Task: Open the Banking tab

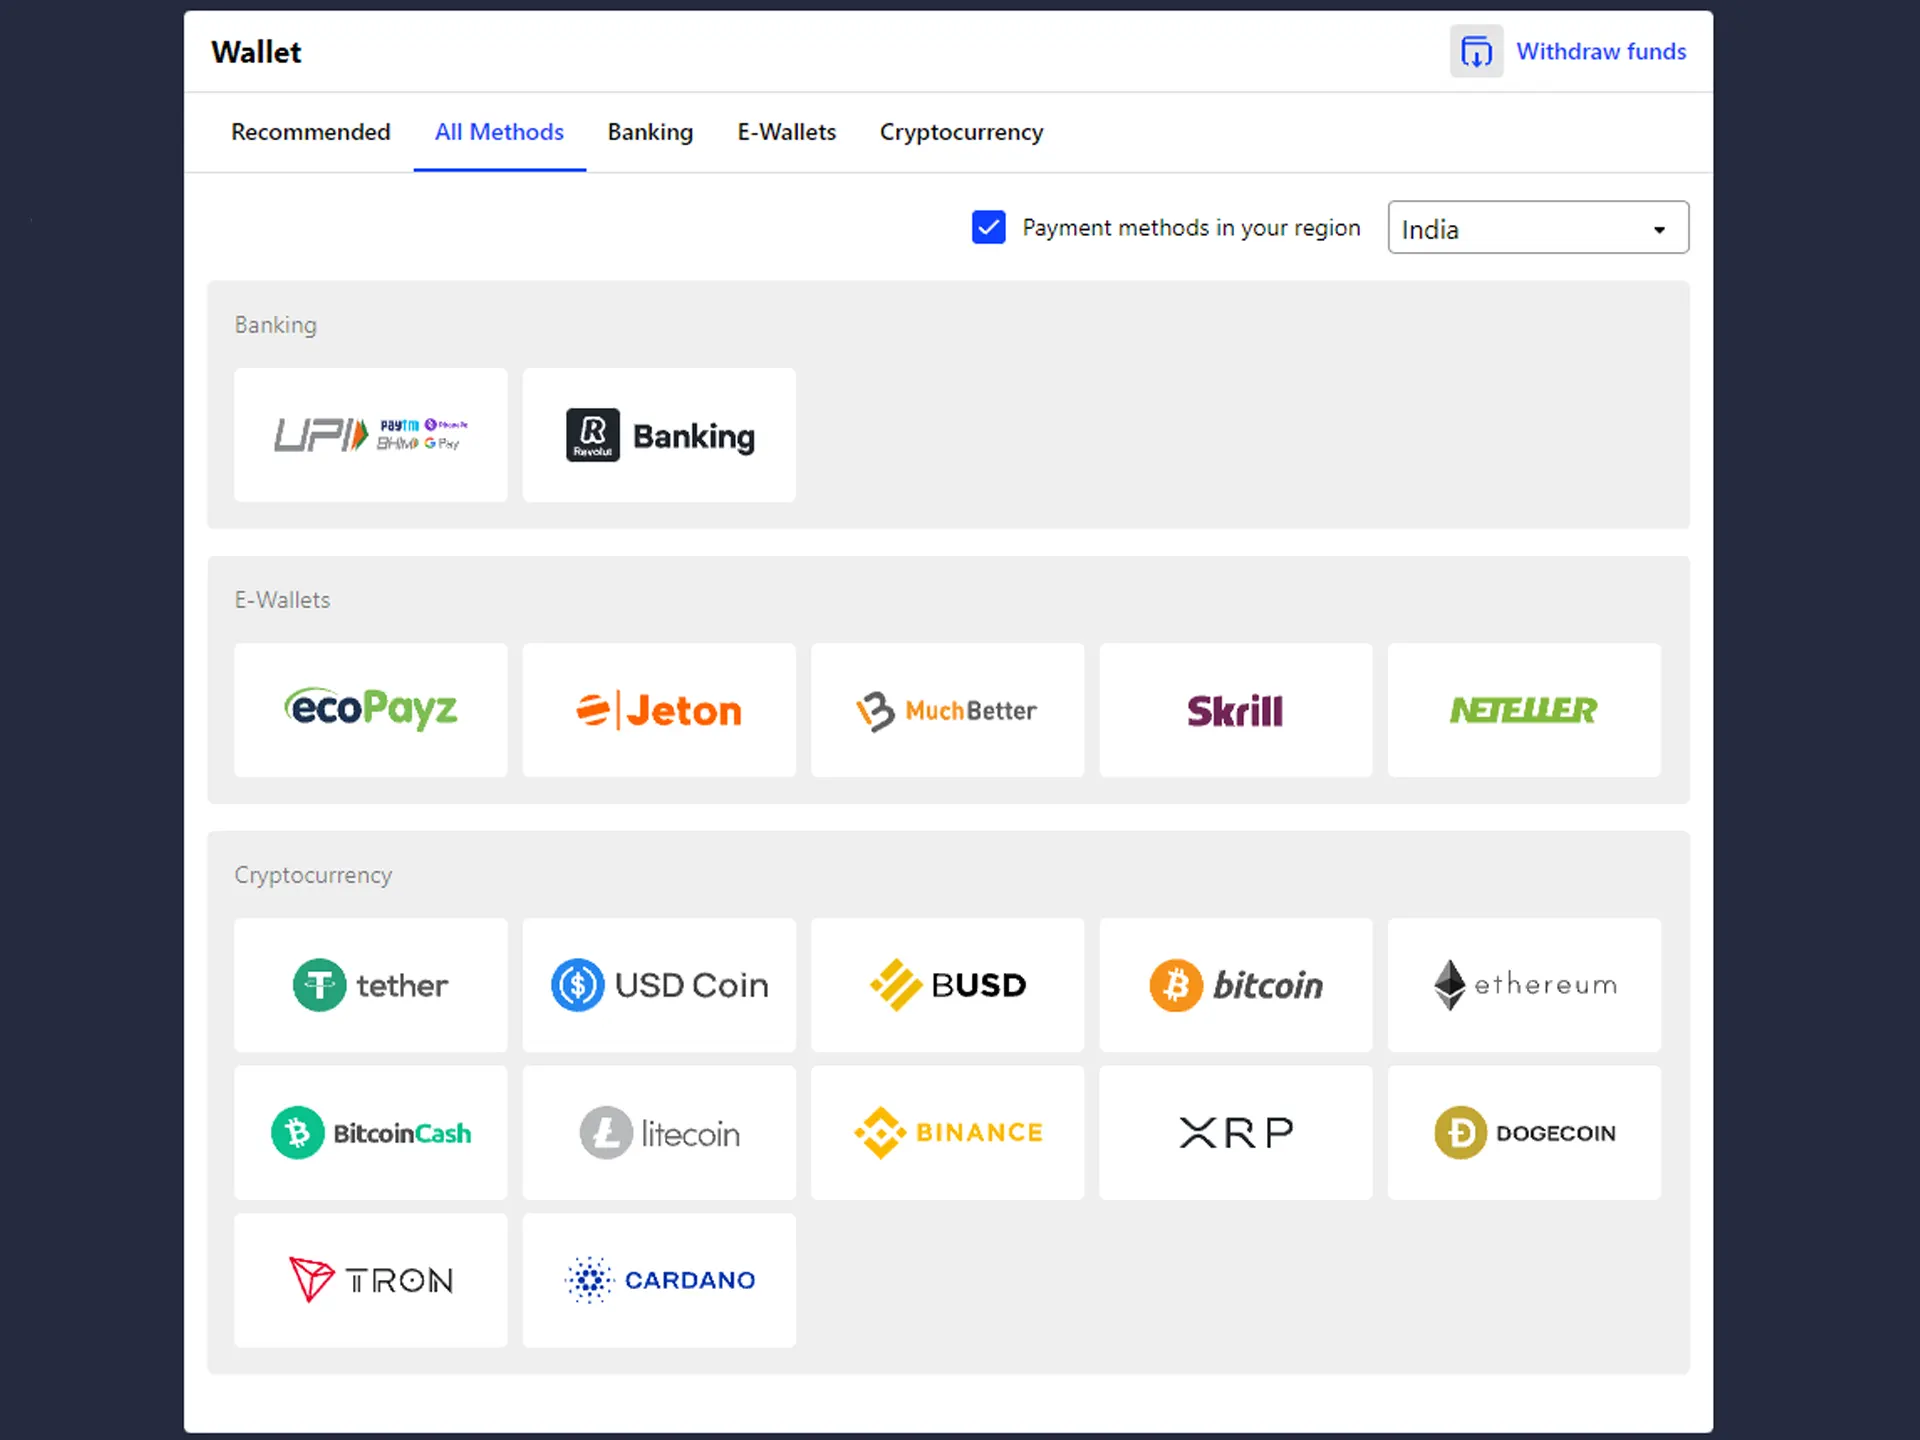Action: click(x=650, y=132)
